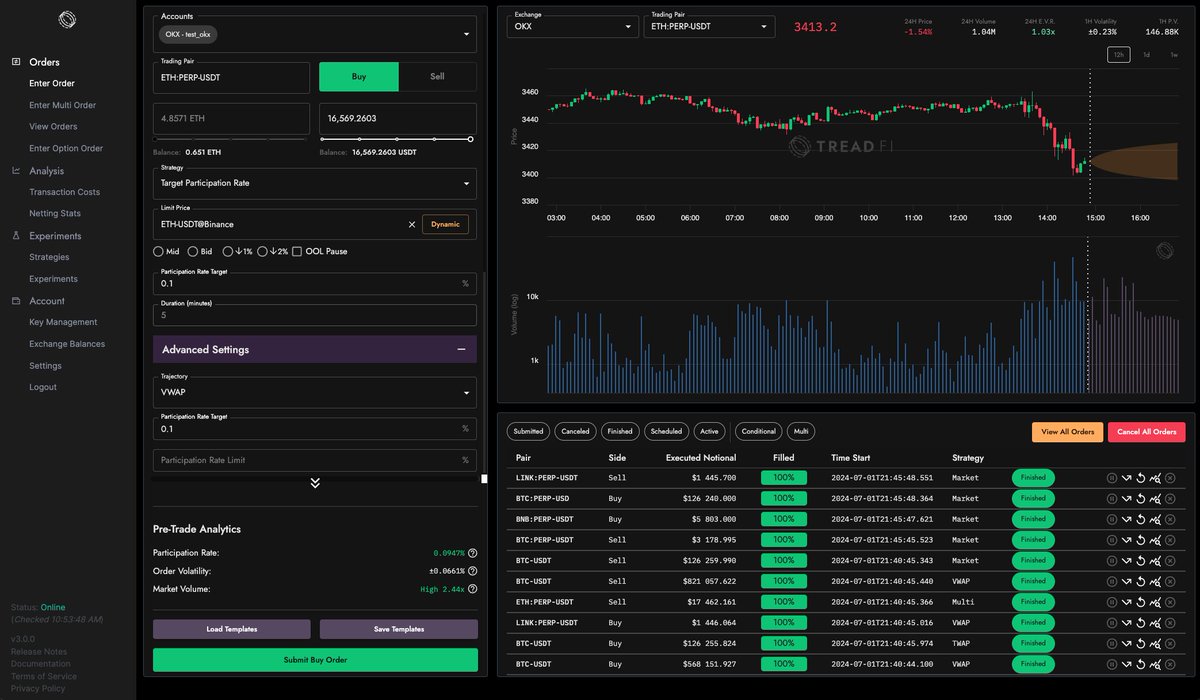Click View All Orders button
This screenshot has width=1200, height=700.
click(1068, 432)
